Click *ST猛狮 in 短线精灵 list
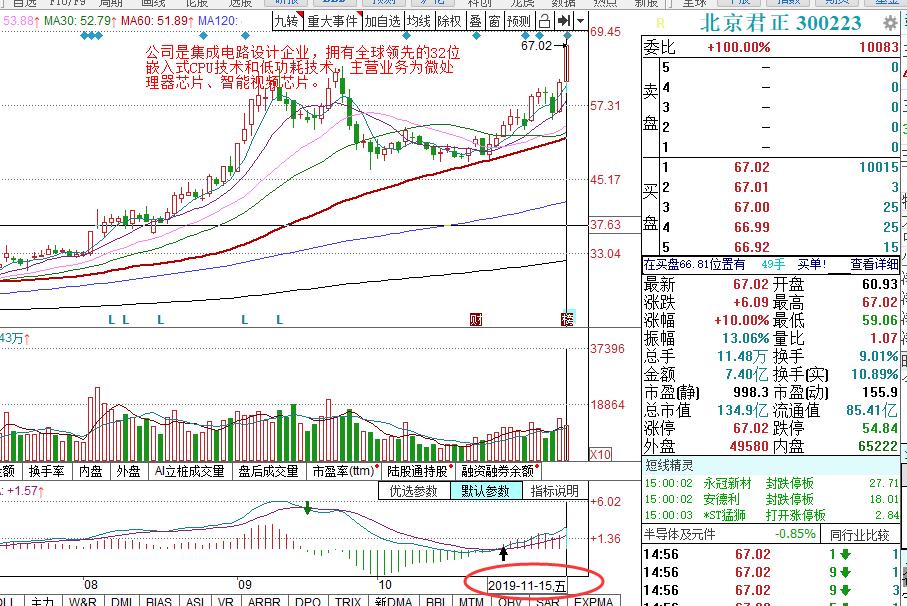 (x=724, y=515)
